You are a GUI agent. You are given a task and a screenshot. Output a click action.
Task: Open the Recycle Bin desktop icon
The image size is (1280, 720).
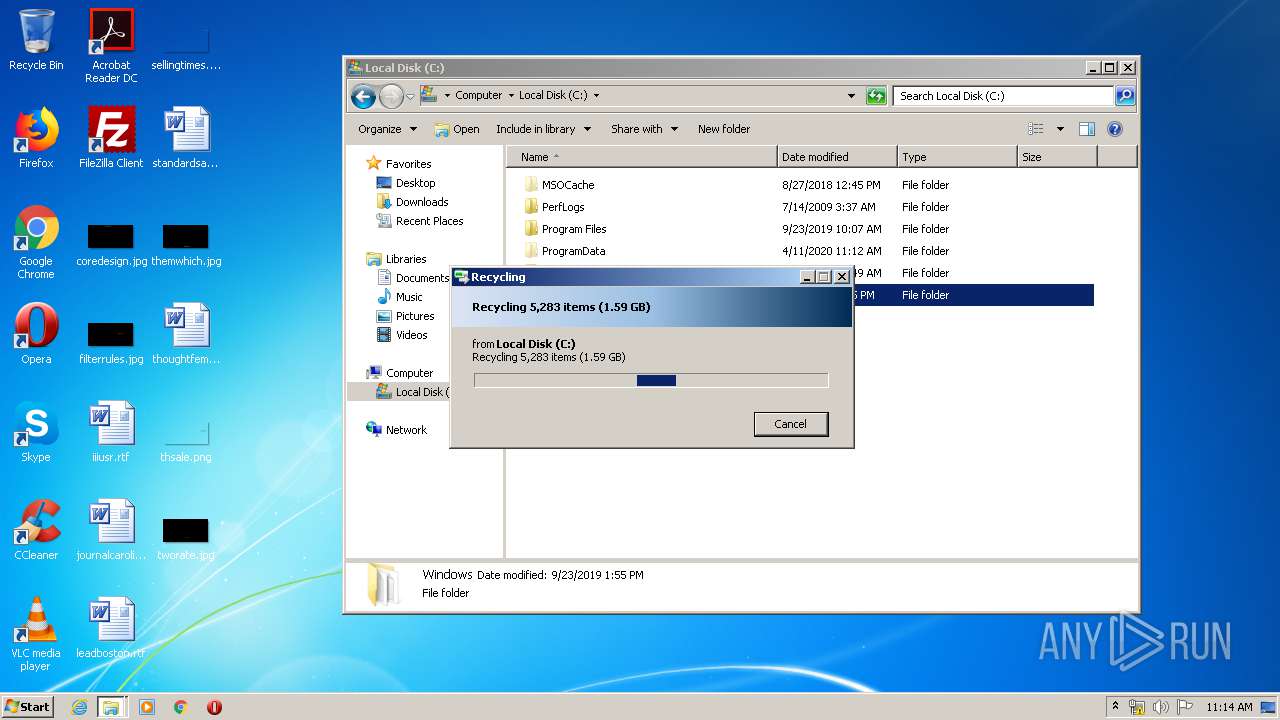36,40
